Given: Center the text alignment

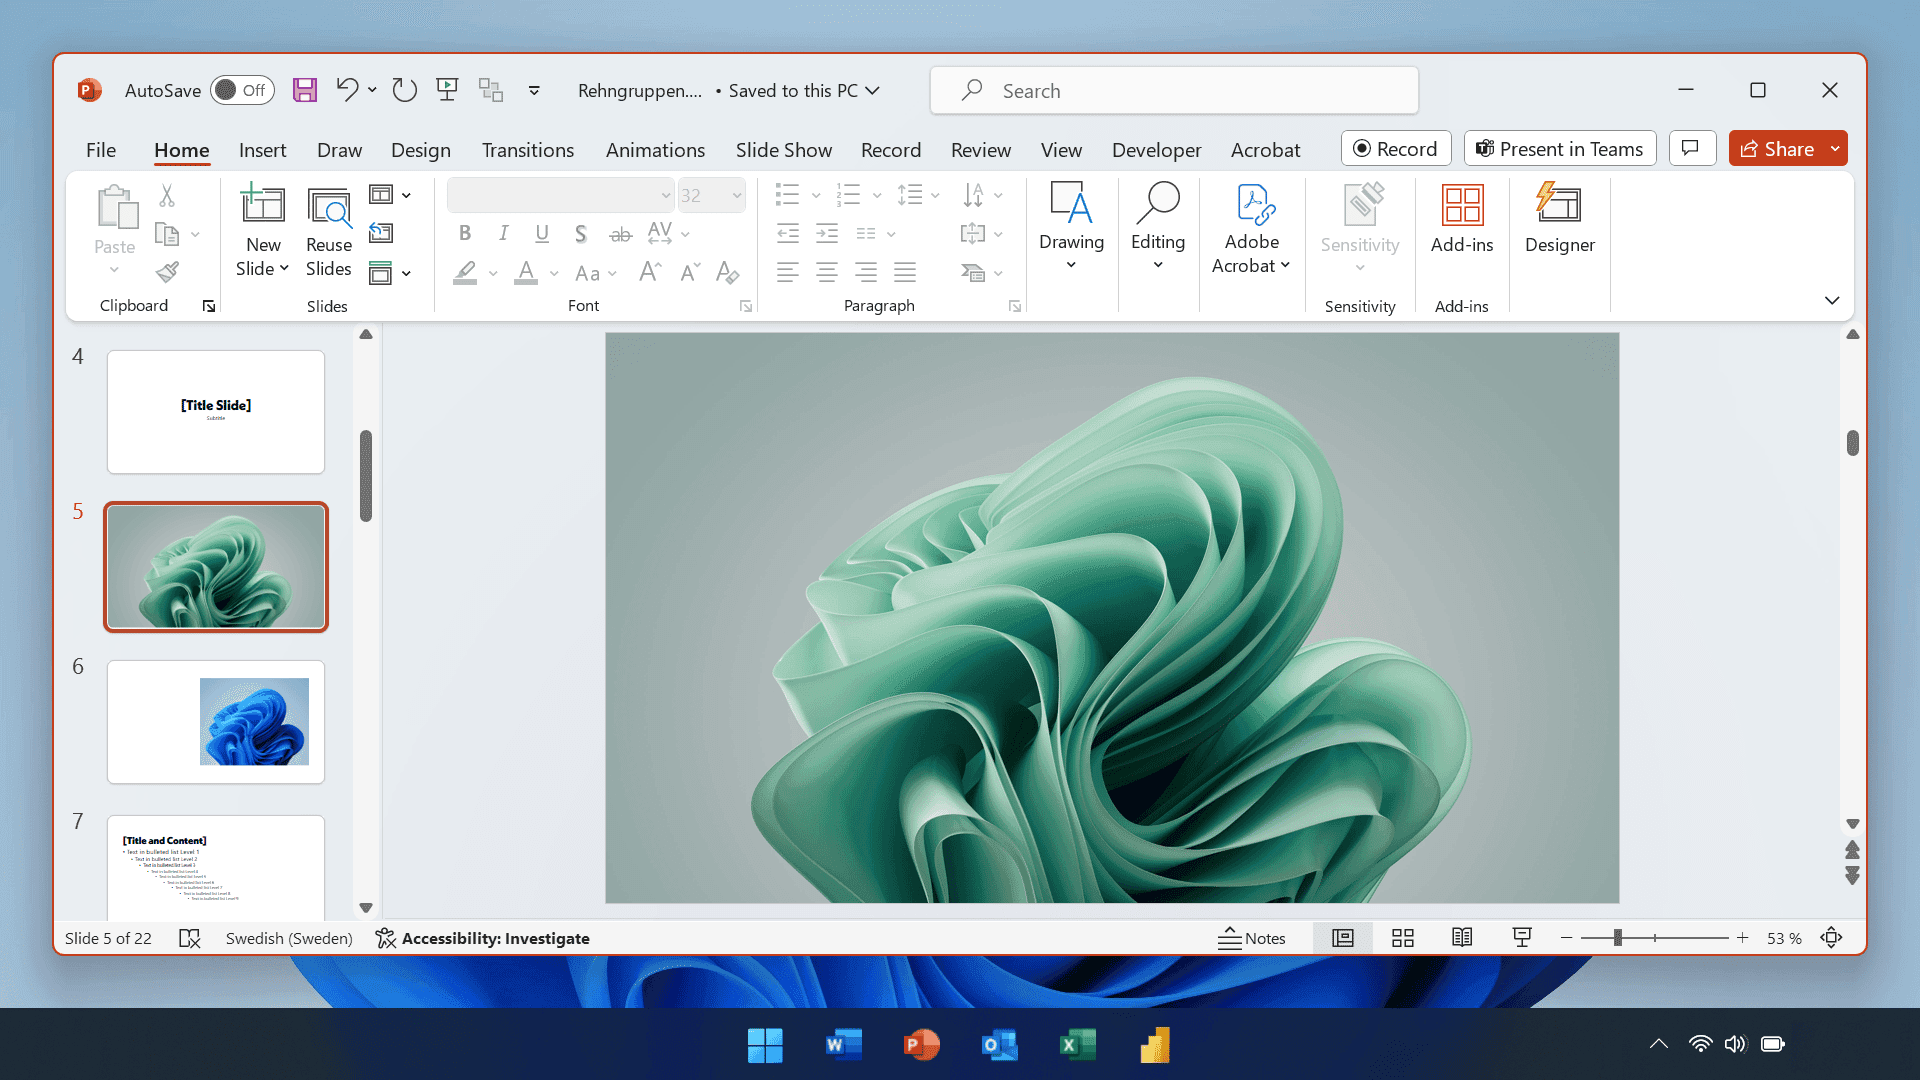Looking at the screenshot, I should [827, 272].
